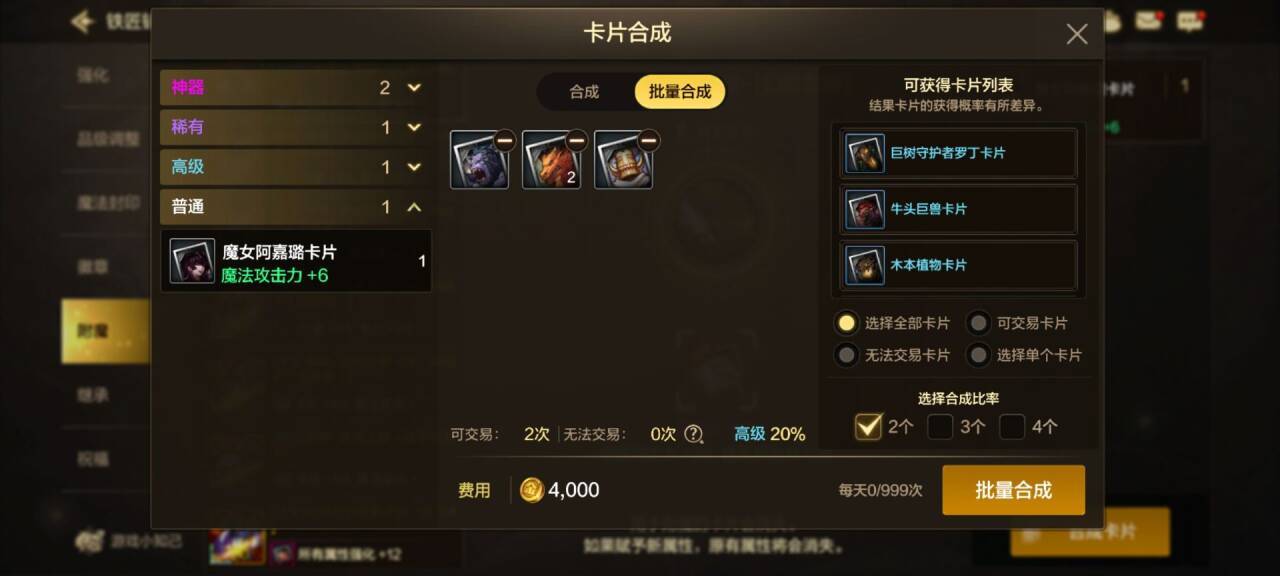This screenshot has width=1280, height=576.
Task: Close the 卡片合成 dialog
Action: [x=1077, y=34]
